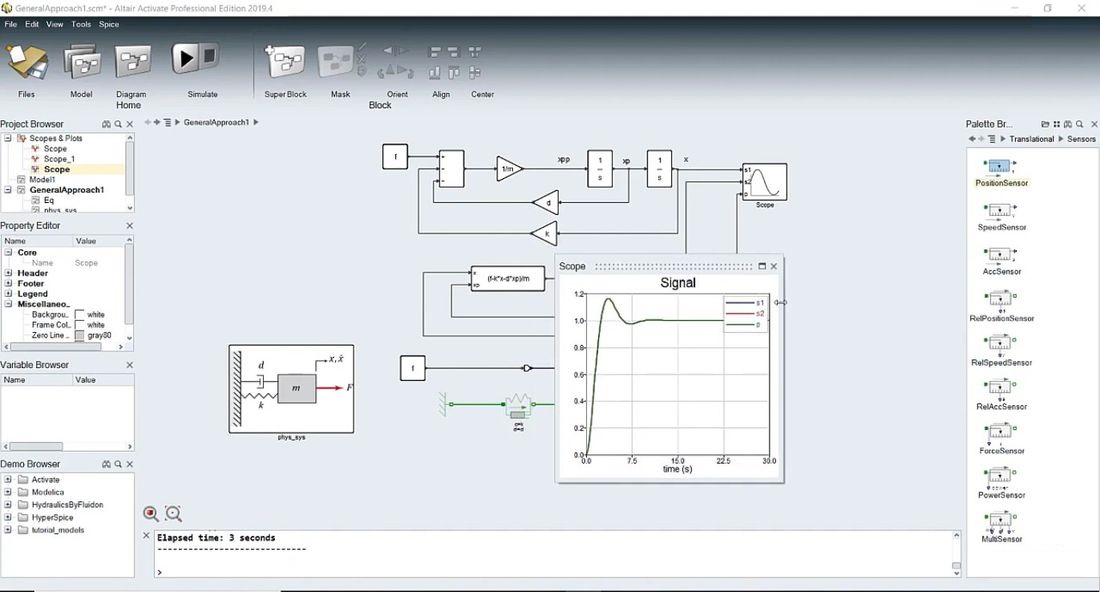Run the simulation with the play icon
Image resolution: width=1100 pixels, height=592 pixels.
click(187, 58)
